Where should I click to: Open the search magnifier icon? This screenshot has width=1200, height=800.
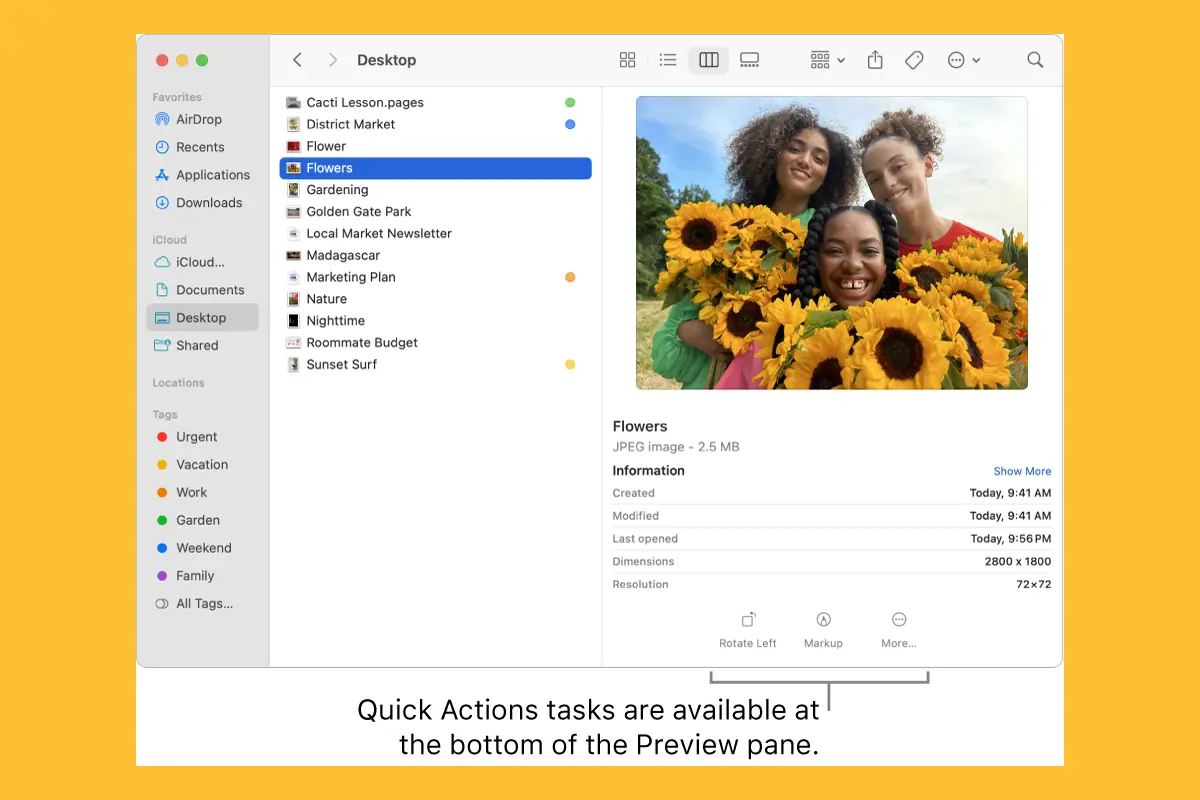tap(1035, 60)
